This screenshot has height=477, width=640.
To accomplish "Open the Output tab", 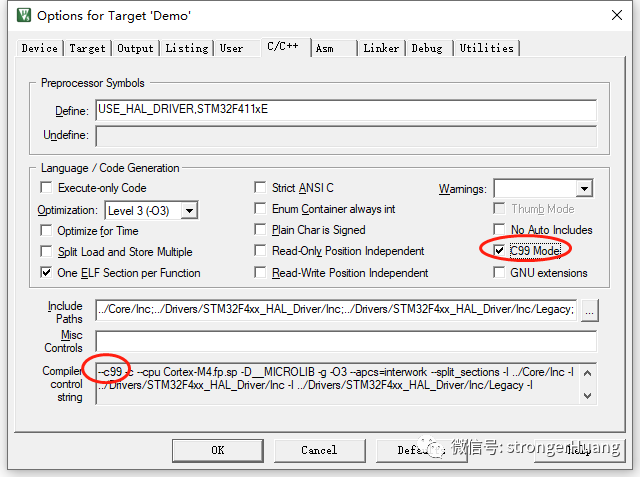I will coord(135,48).
